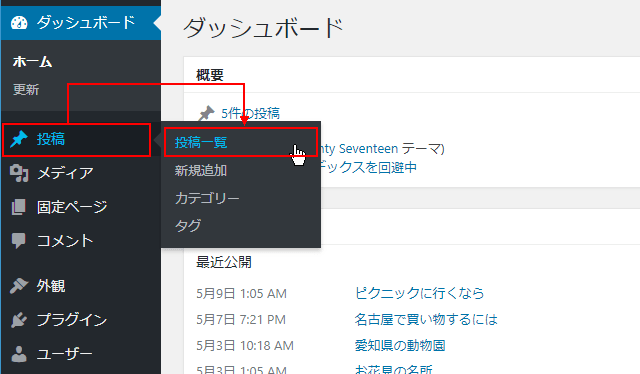This screenshot has width=640, height=374.
Task: Open タグ from the posts submenu
Action: [188, 225]
